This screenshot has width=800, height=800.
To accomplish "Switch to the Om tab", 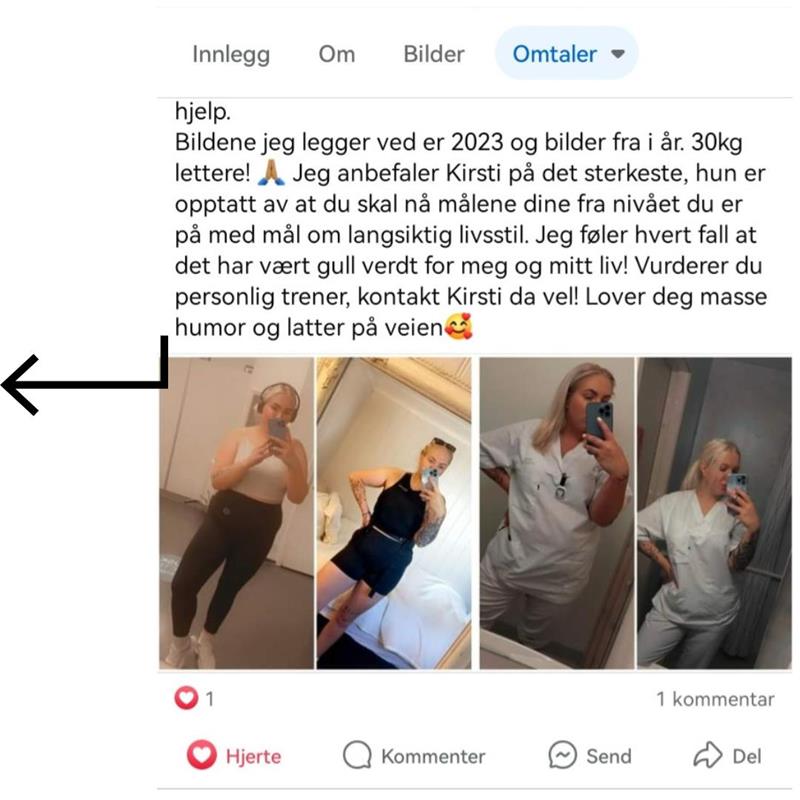I will click(337, 54).
